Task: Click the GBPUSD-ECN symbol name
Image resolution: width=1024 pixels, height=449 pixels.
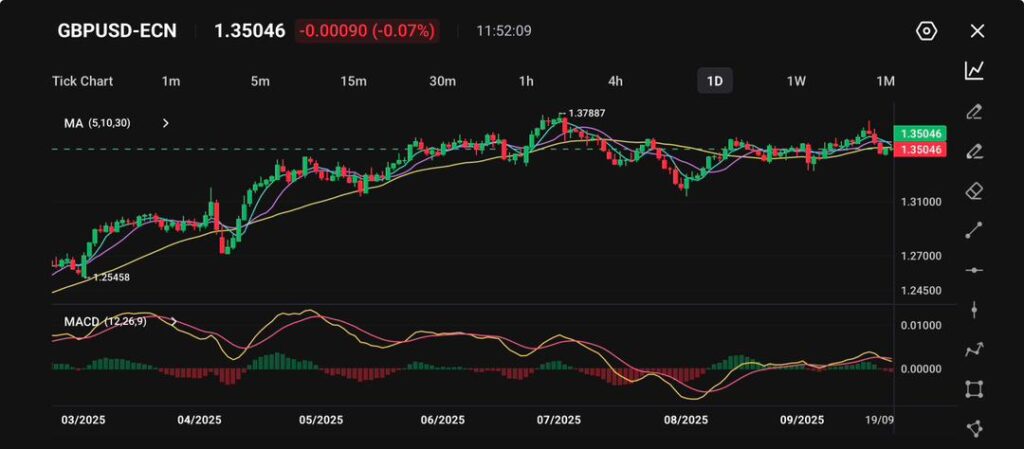Action: point(117,31)
